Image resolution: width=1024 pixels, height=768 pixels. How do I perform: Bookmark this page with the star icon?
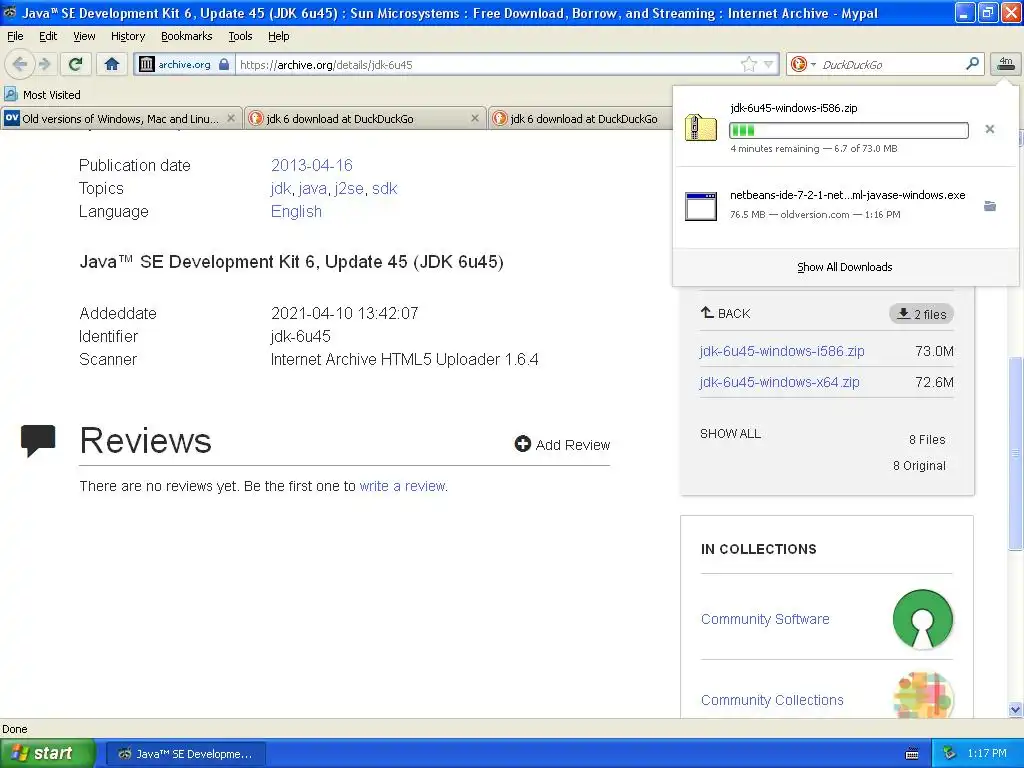(x=748, y=64)
